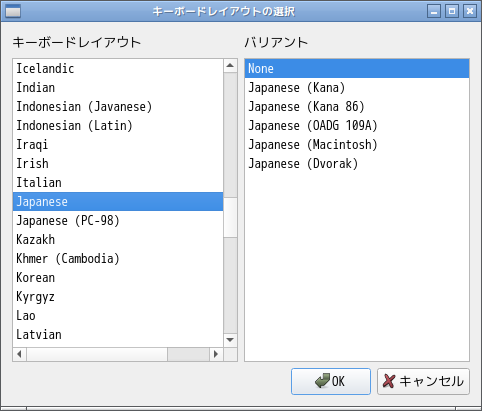Select the Japanese (Kana 86) variant
This screenshot has height=411, width=482.
357,107
